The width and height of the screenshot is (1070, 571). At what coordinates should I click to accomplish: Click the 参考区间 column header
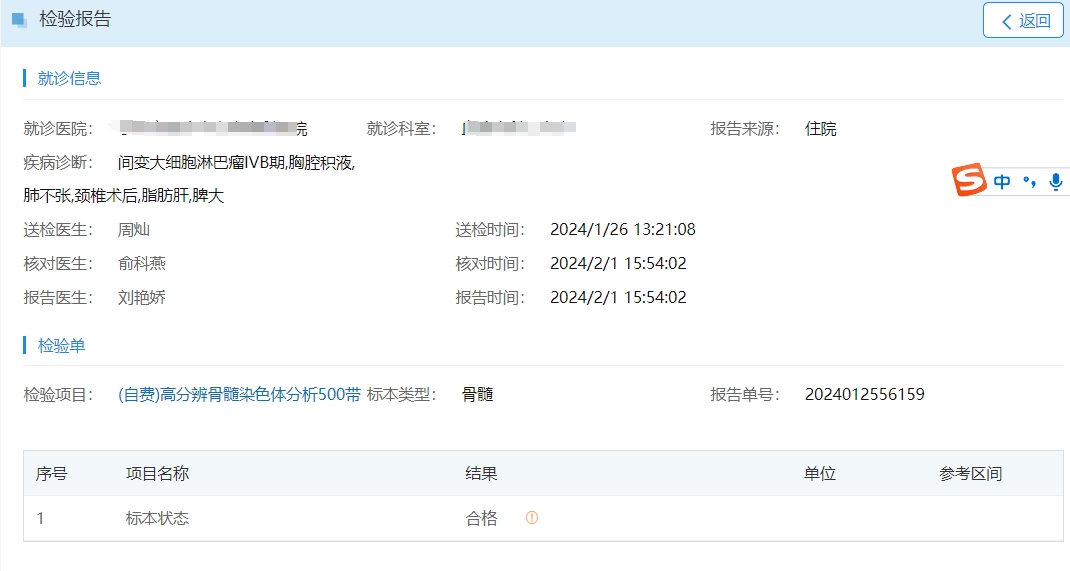[970, 473]
